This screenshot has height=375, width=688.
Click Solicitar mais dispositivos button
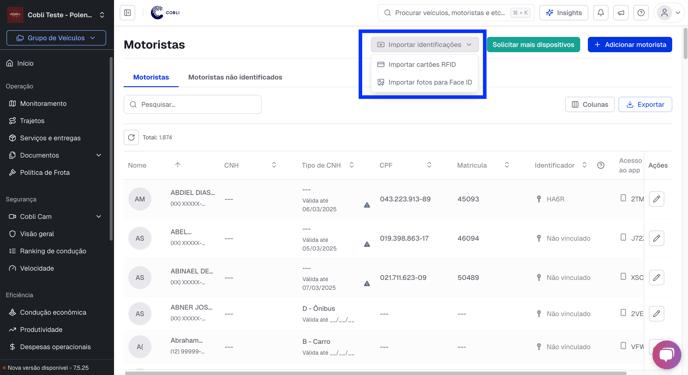coord(533,44)
